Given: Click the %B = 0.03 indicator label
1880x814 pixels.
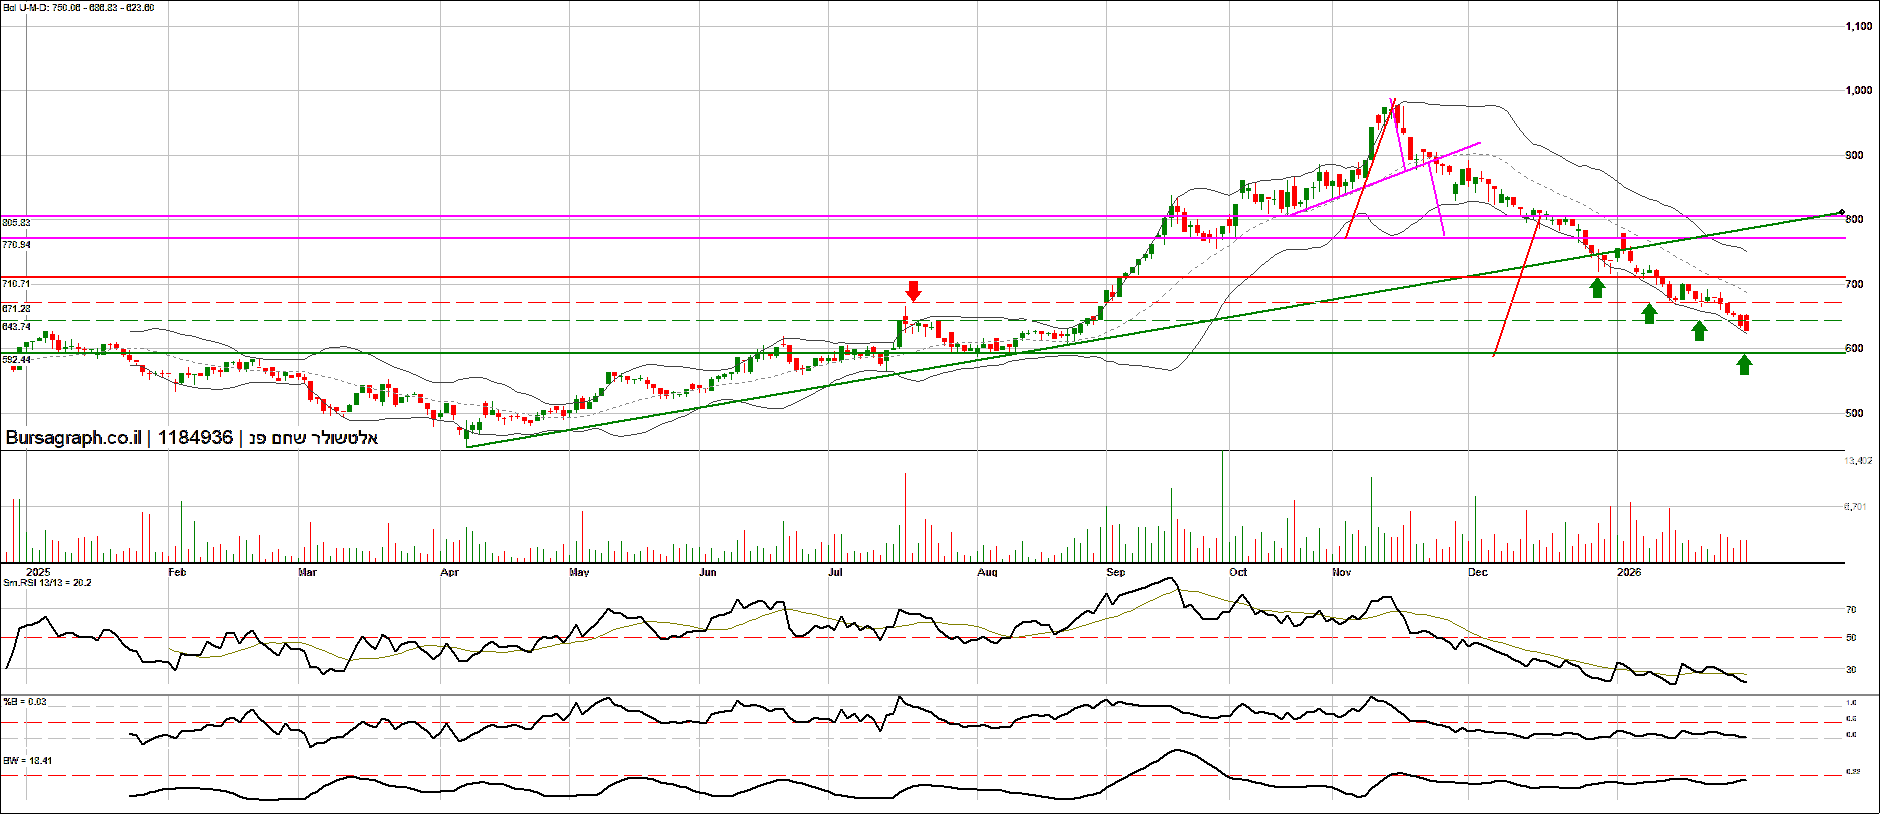Looking at the screenshot, I should (x=25, y=702).
